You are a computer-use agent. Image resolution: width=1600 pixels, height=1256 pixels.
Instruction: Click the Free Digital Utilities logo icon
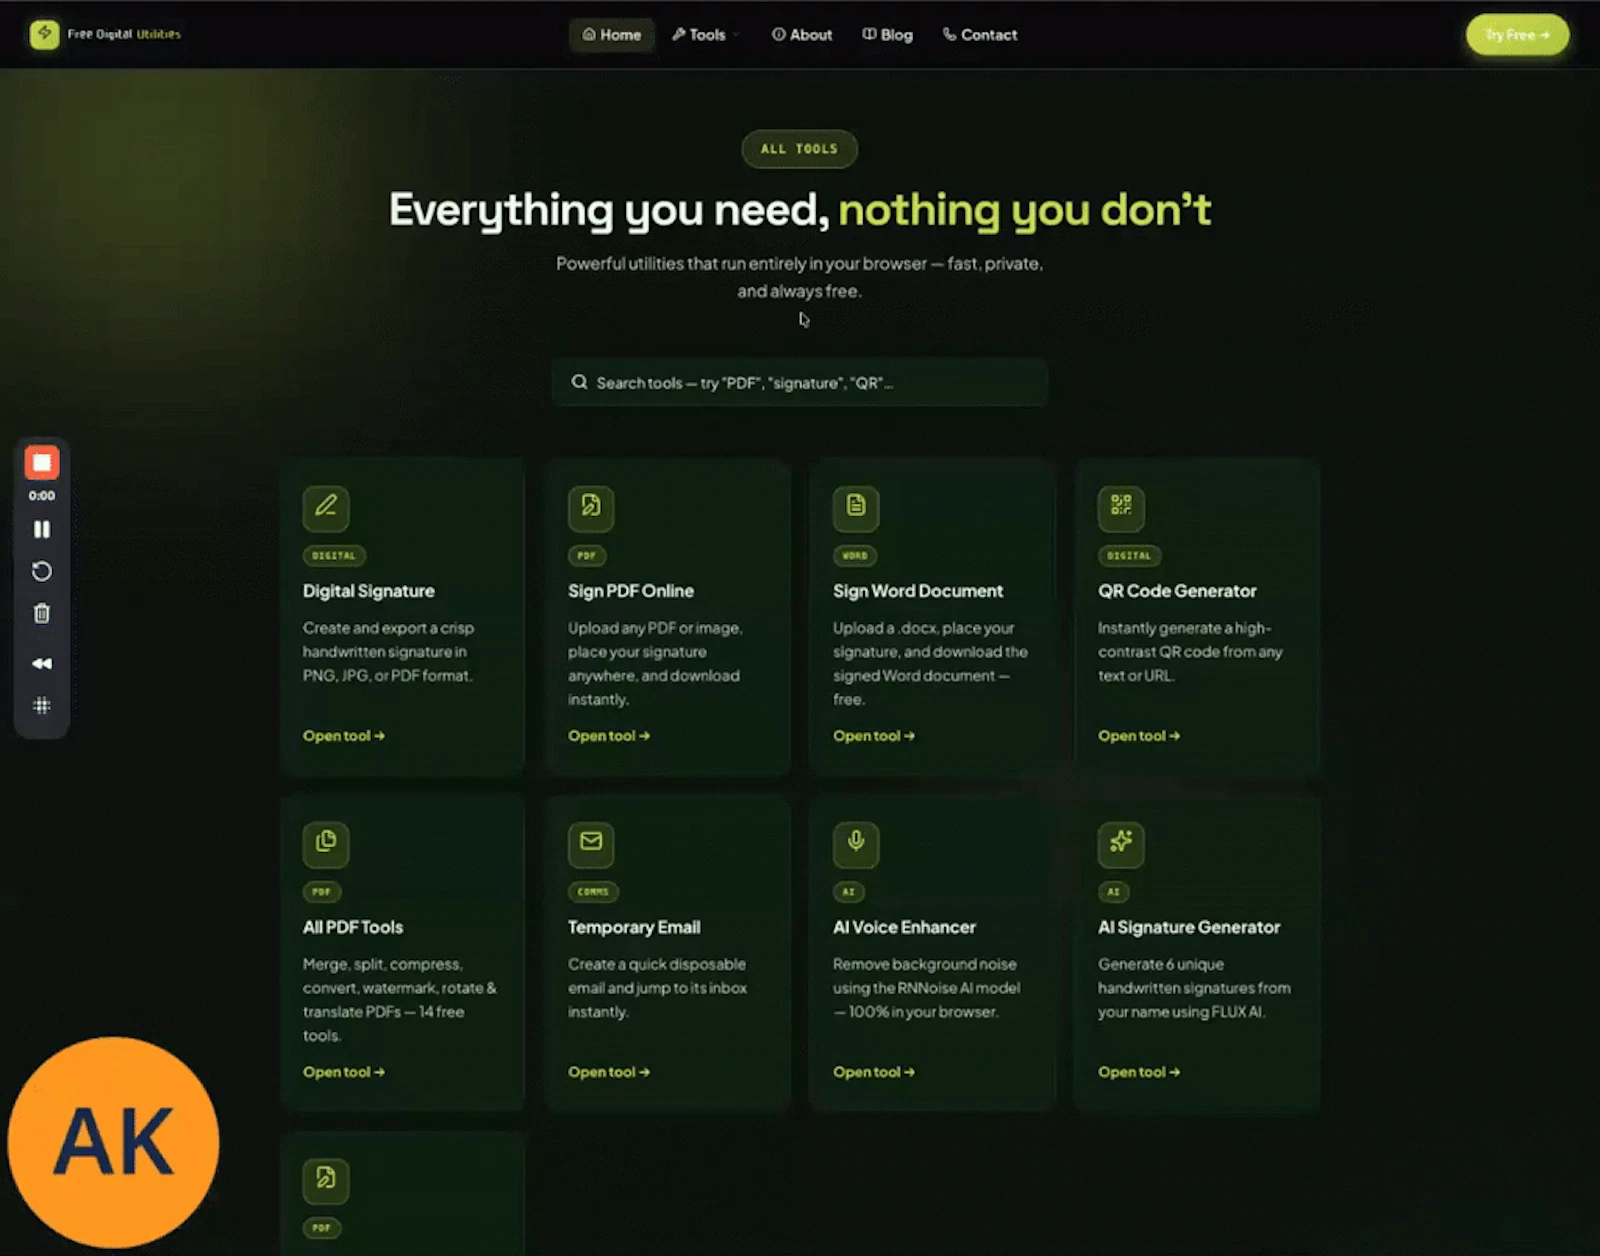(x=44, y=34)
